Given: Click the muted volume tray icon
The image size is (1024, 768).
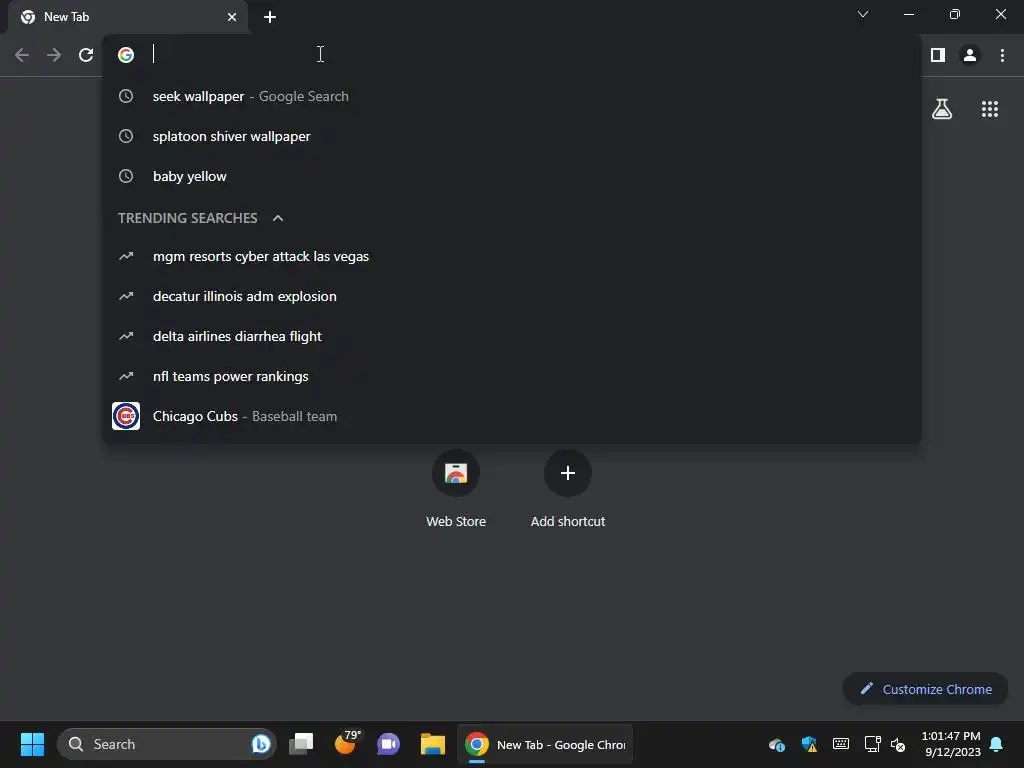Looking at the screenshot, I should coord(898,744).
